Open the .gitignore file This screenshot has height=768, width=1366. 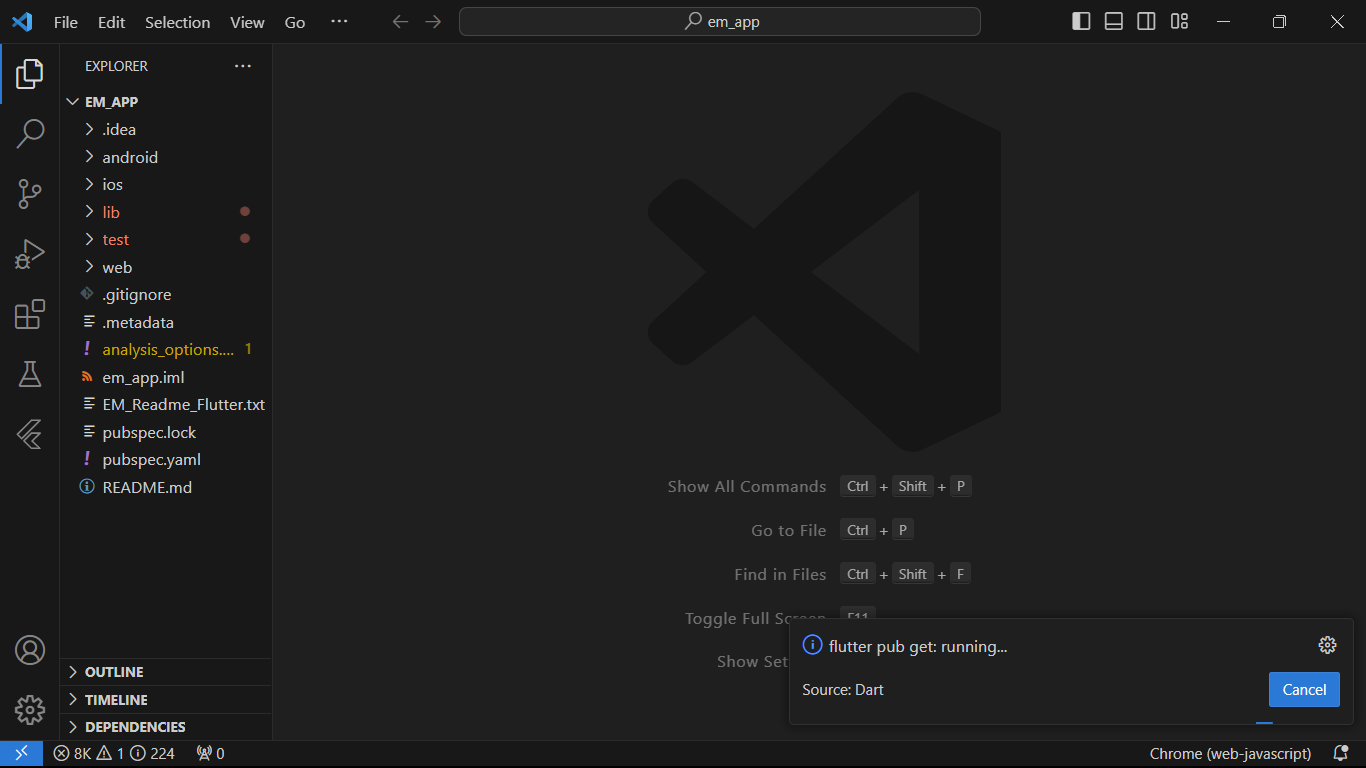coord(166,295)
